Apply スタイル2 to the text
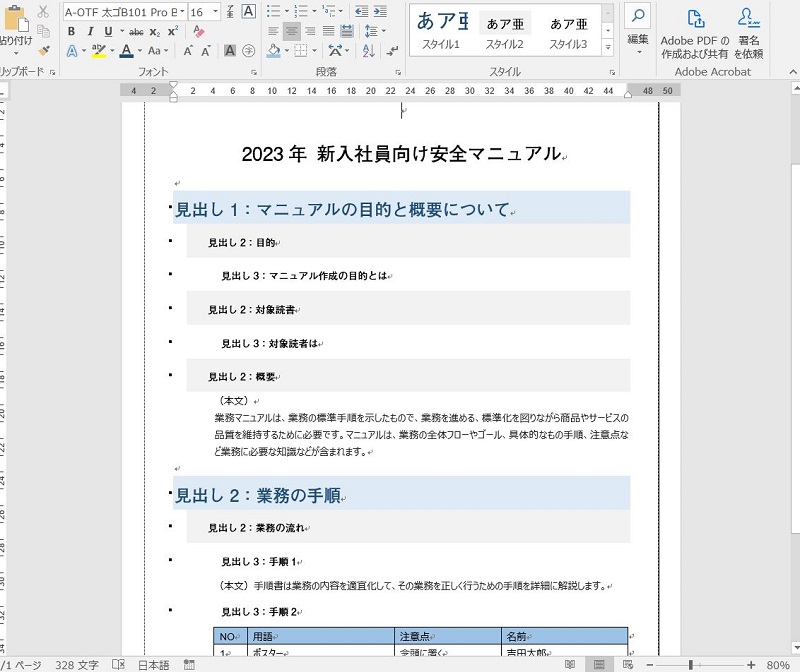Image resolution: width=800 pixels, height=672 pixels. 506,30
